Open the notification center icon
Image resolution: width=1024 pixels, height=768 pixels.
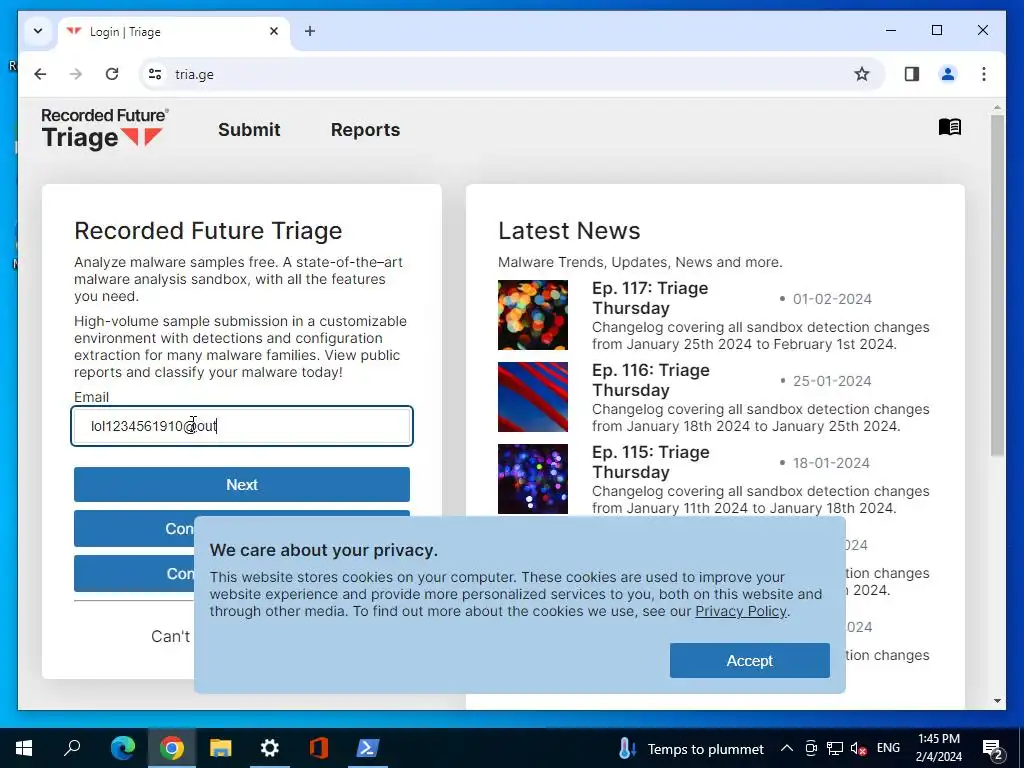993,749
